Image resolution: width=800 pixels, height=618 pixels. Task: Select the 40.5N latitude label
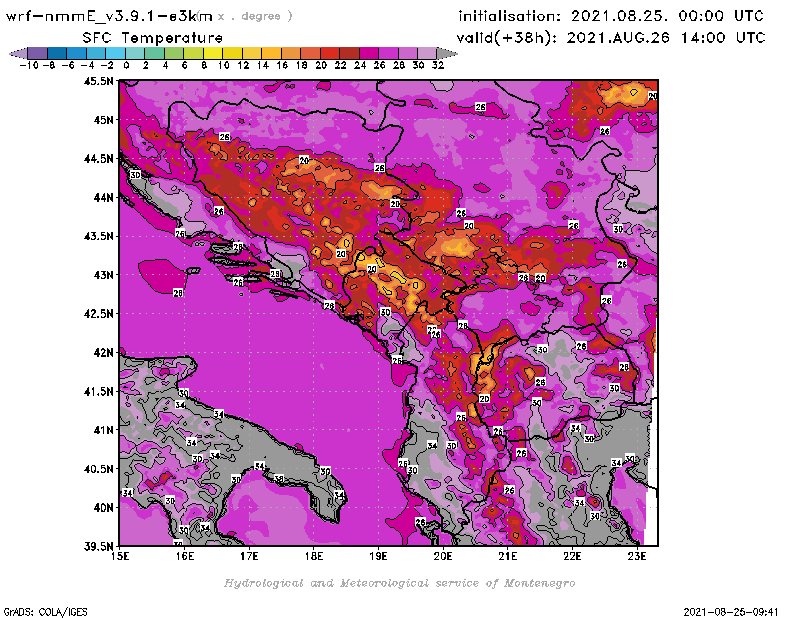coord(98,469)
